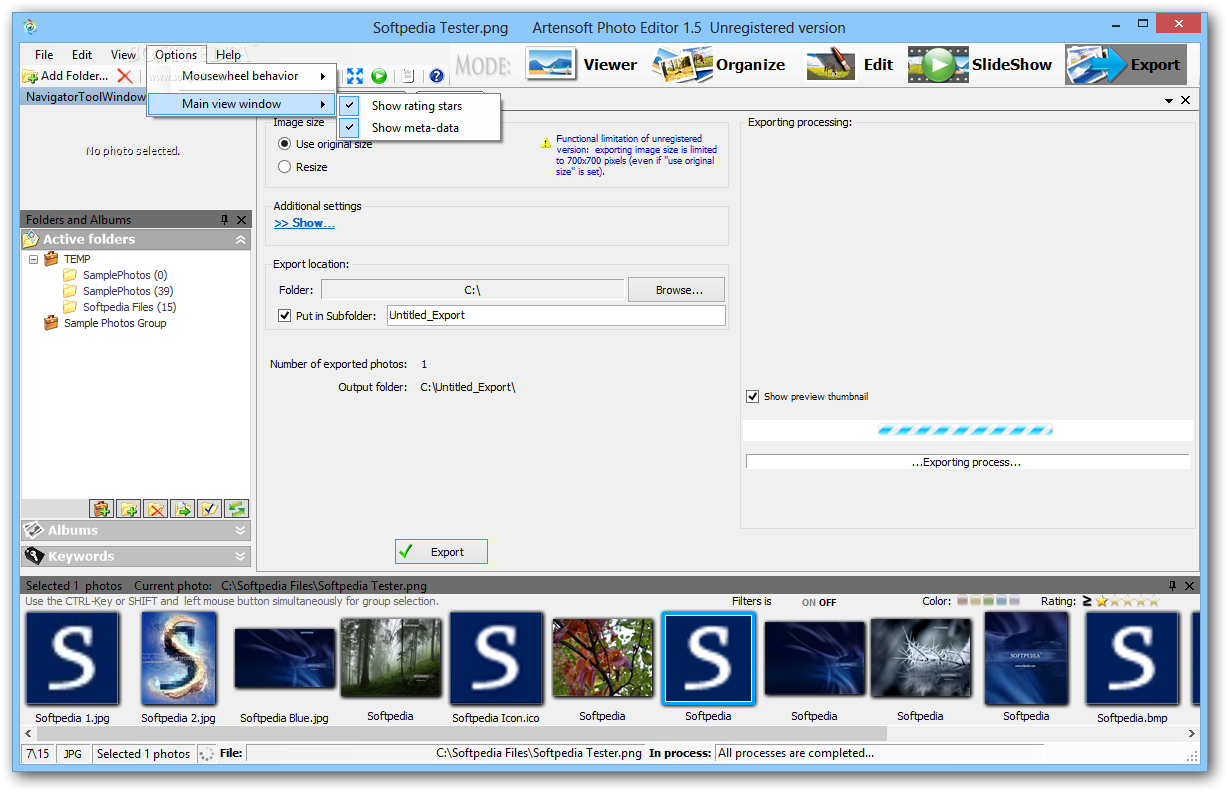1228x792 pixels.
Task: Open the View menu
Action: click(x=124, y=55)
